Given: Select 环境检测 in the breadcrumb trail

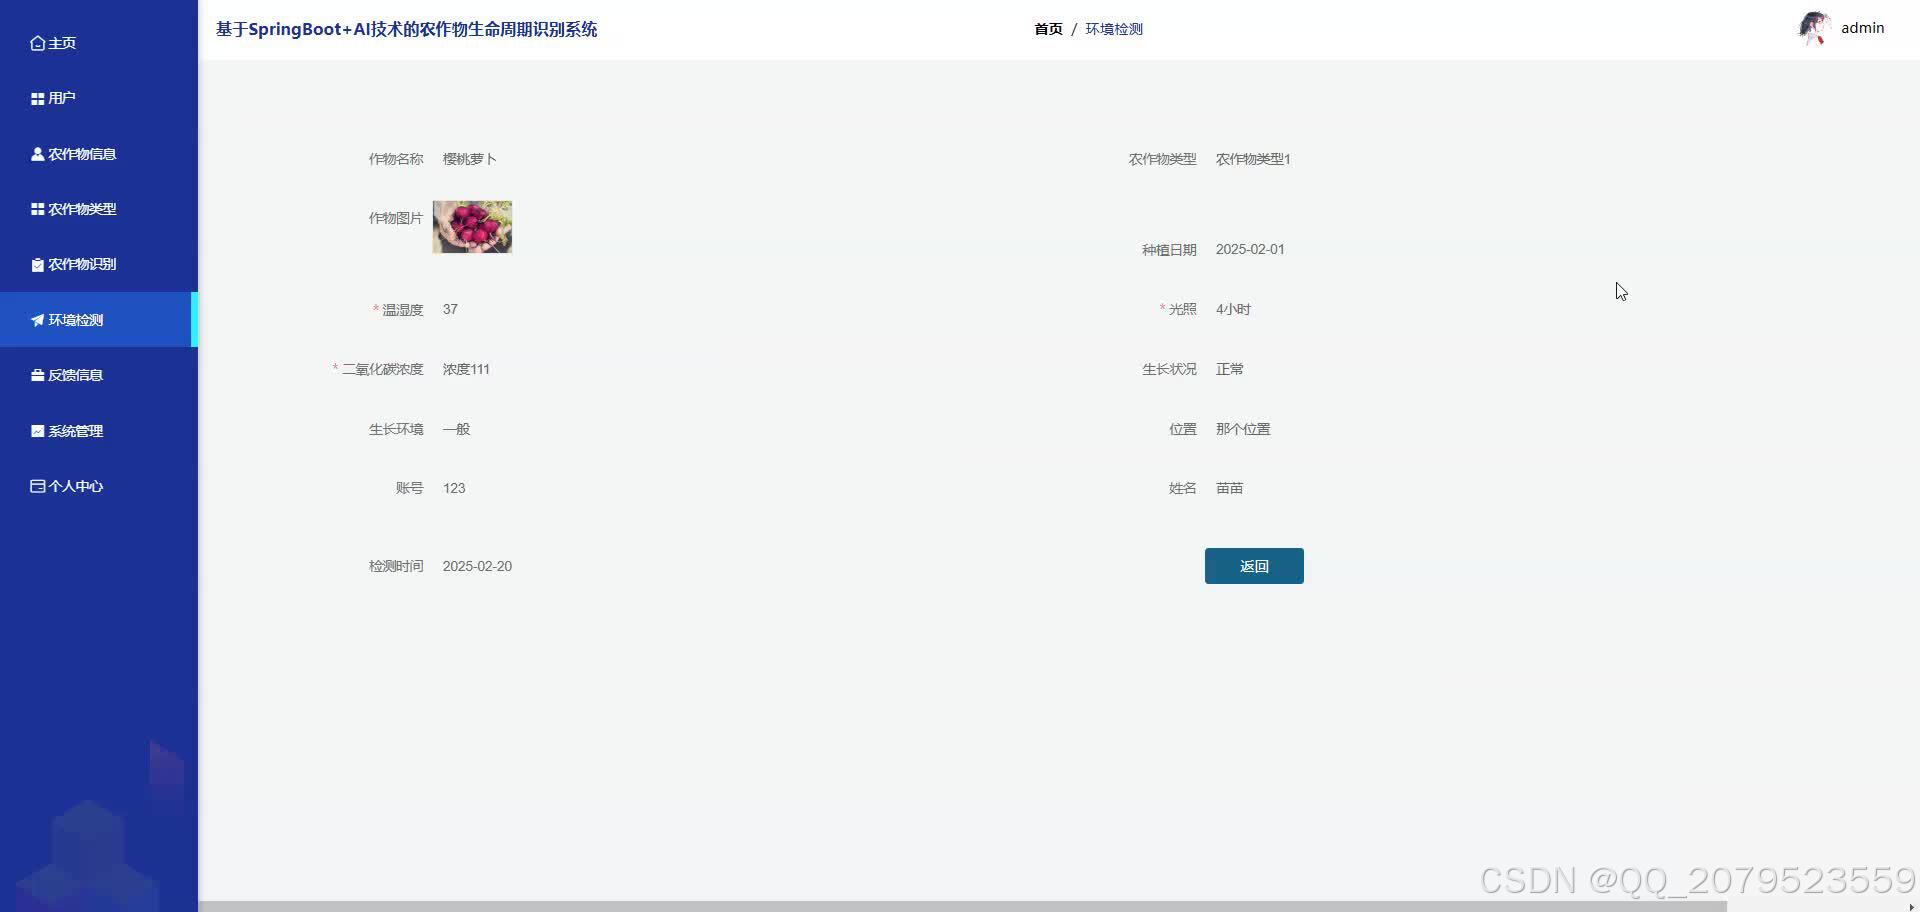Looking at the screenshot, I should [1115, 29].
